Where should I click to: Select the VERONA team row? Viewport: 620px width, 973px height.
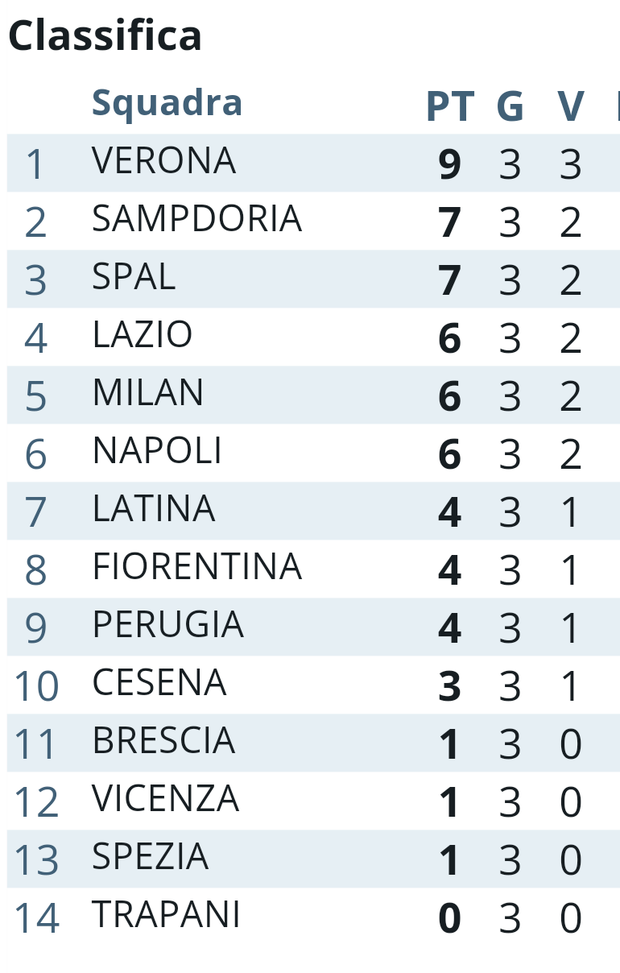(164, 161)
